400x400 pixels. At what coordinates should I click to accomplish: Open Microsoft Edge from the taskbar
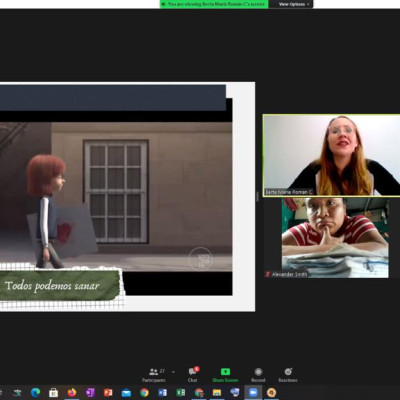[x=35, y=393]
